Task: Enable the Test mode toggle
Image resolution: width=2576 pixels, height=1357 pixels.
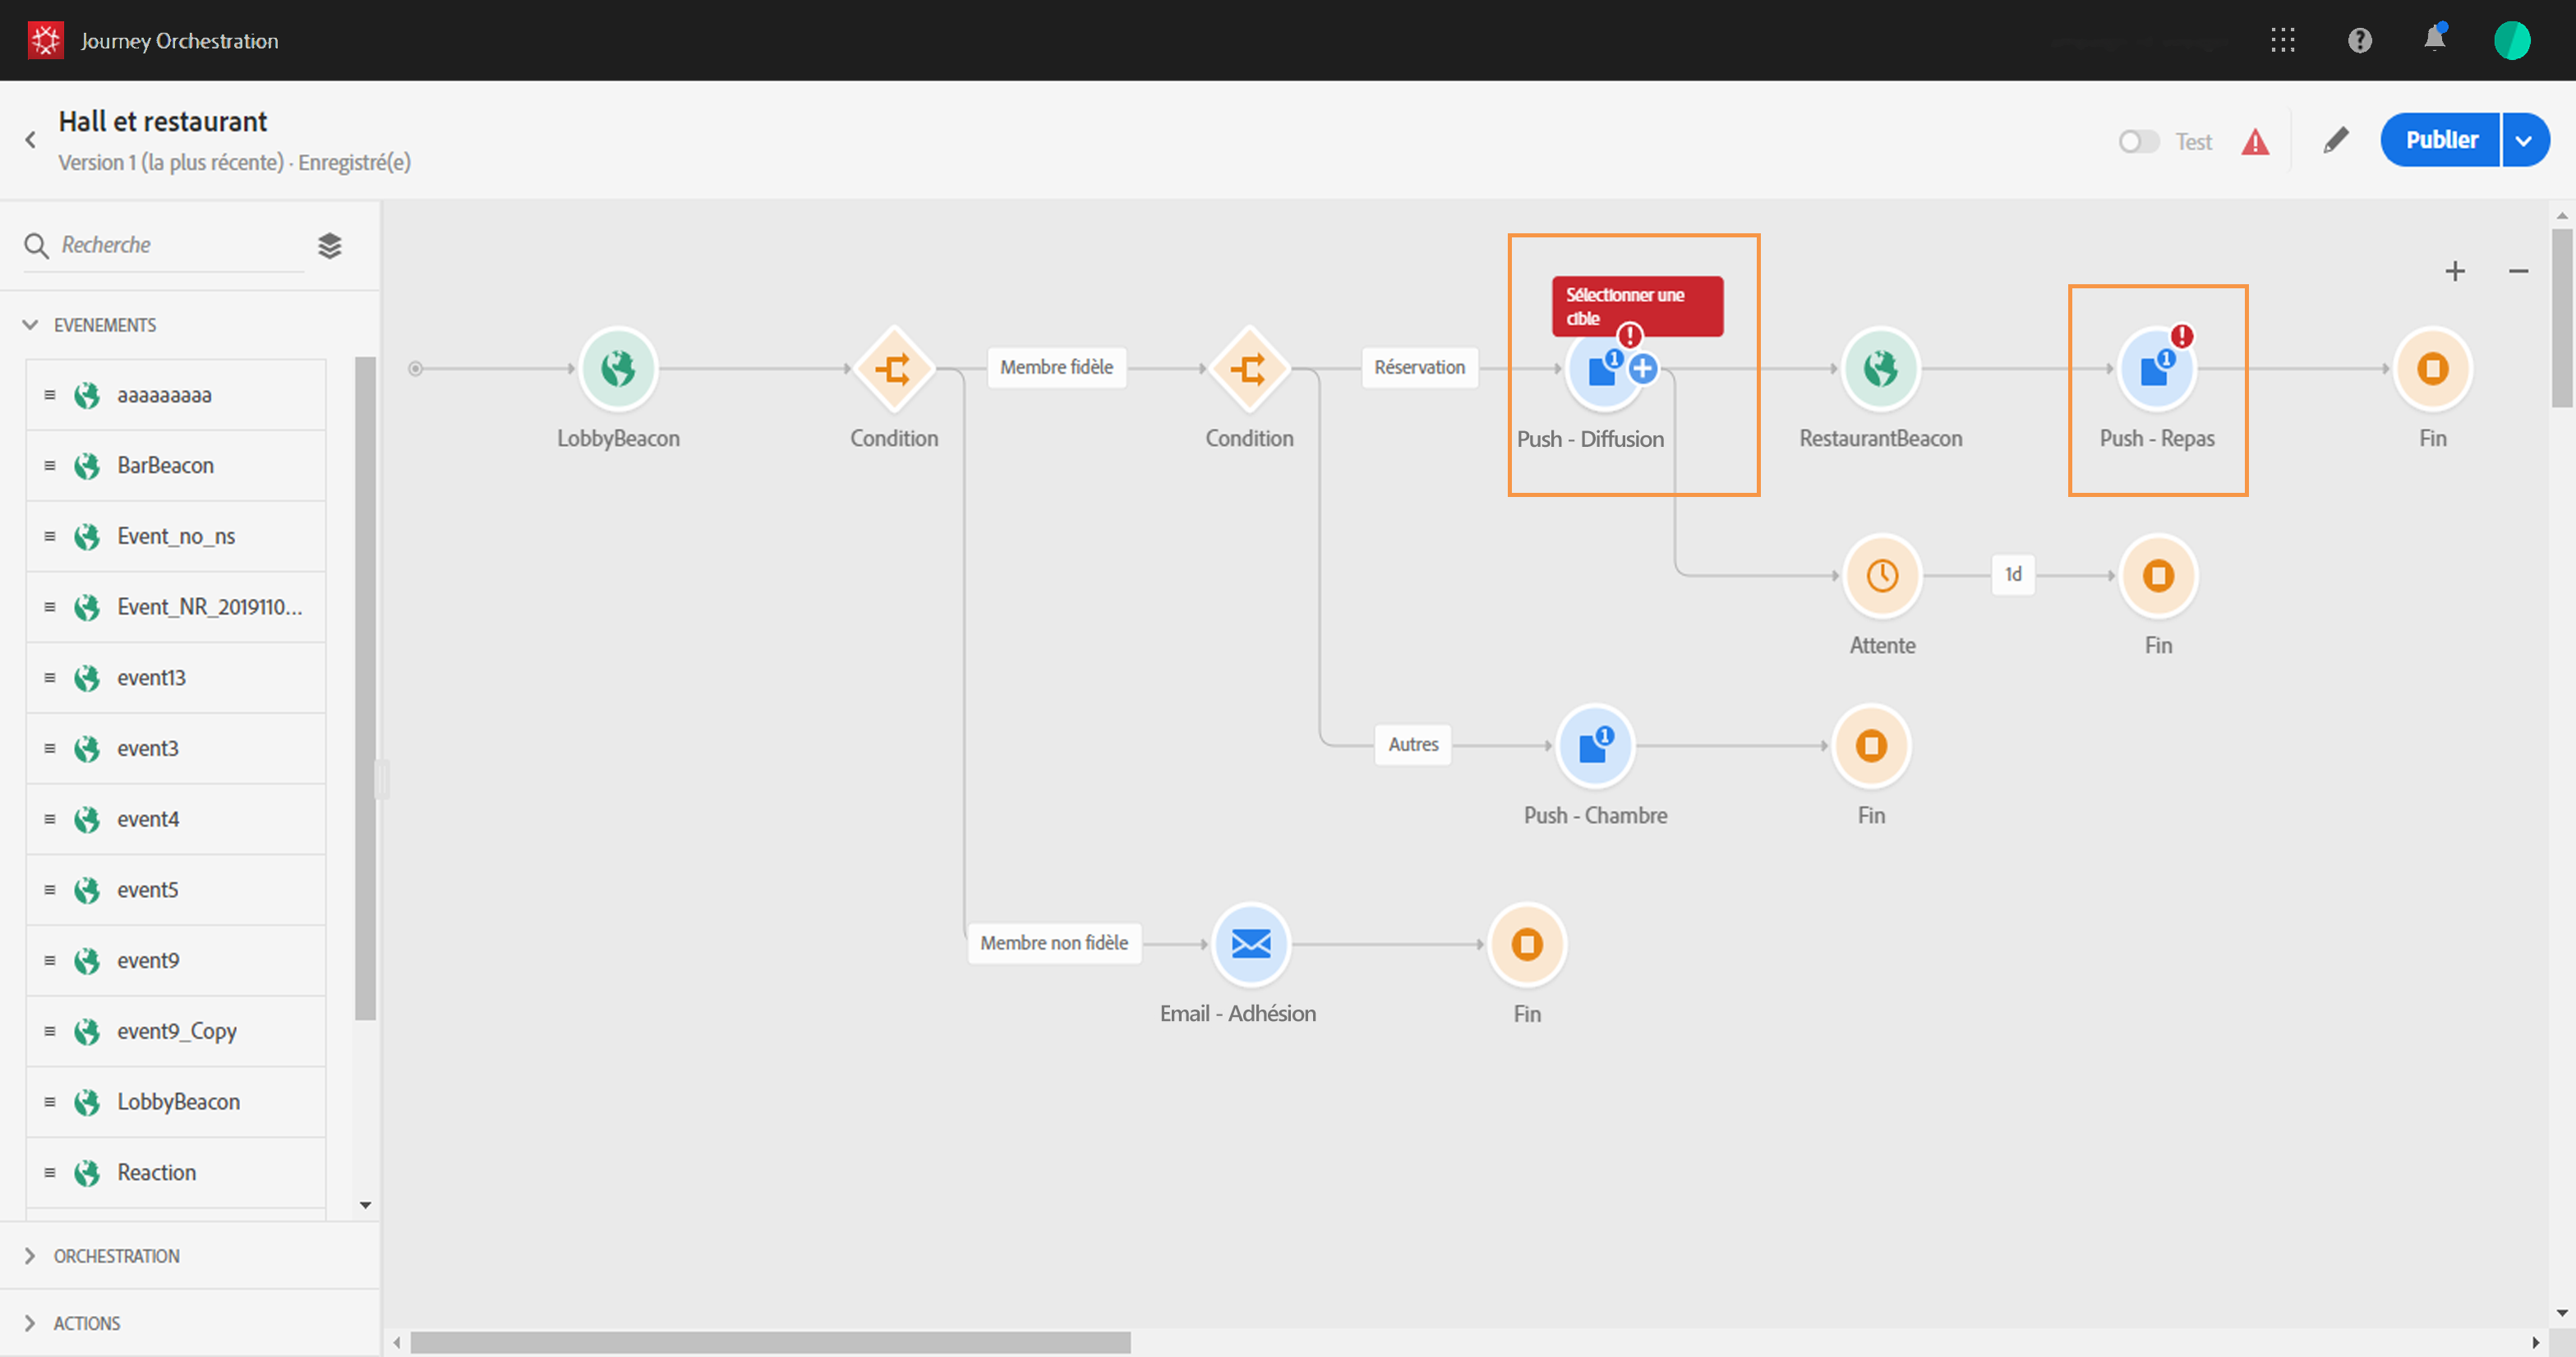Action: tap(2138, 142)
